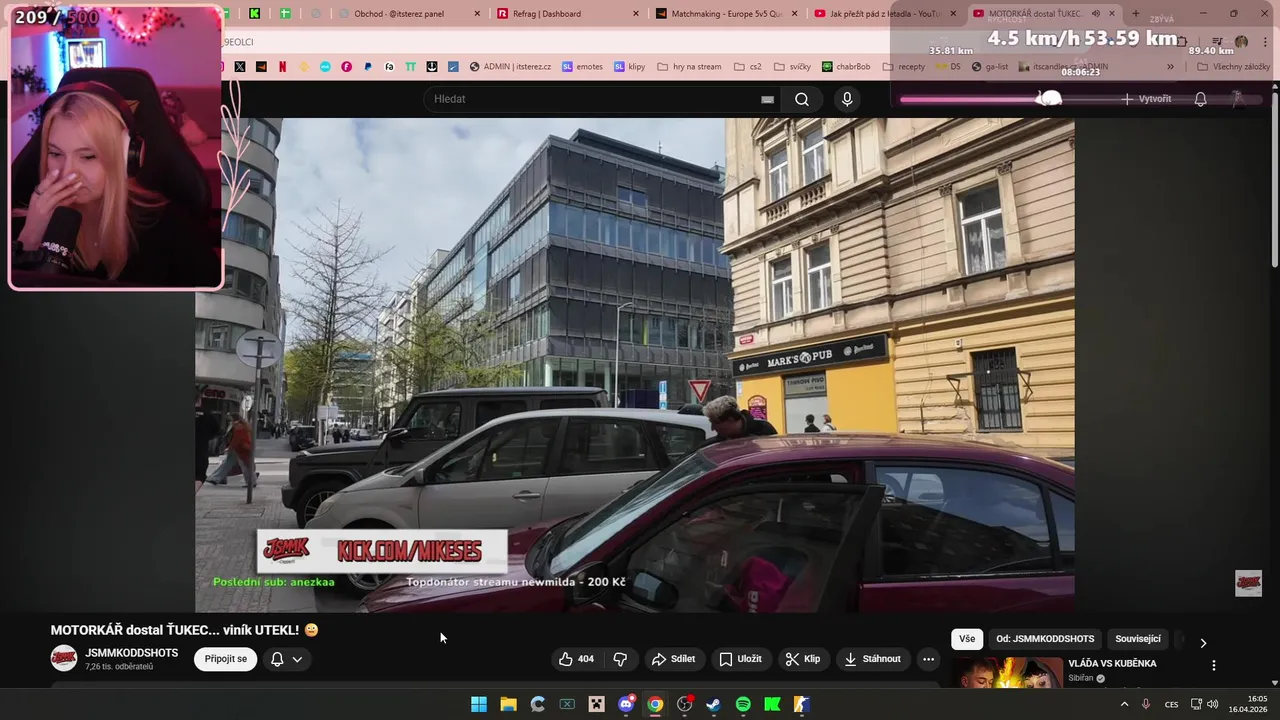Join the channel via Připojit se
This screenshot has width=1280, height=720.
point(226,659)
